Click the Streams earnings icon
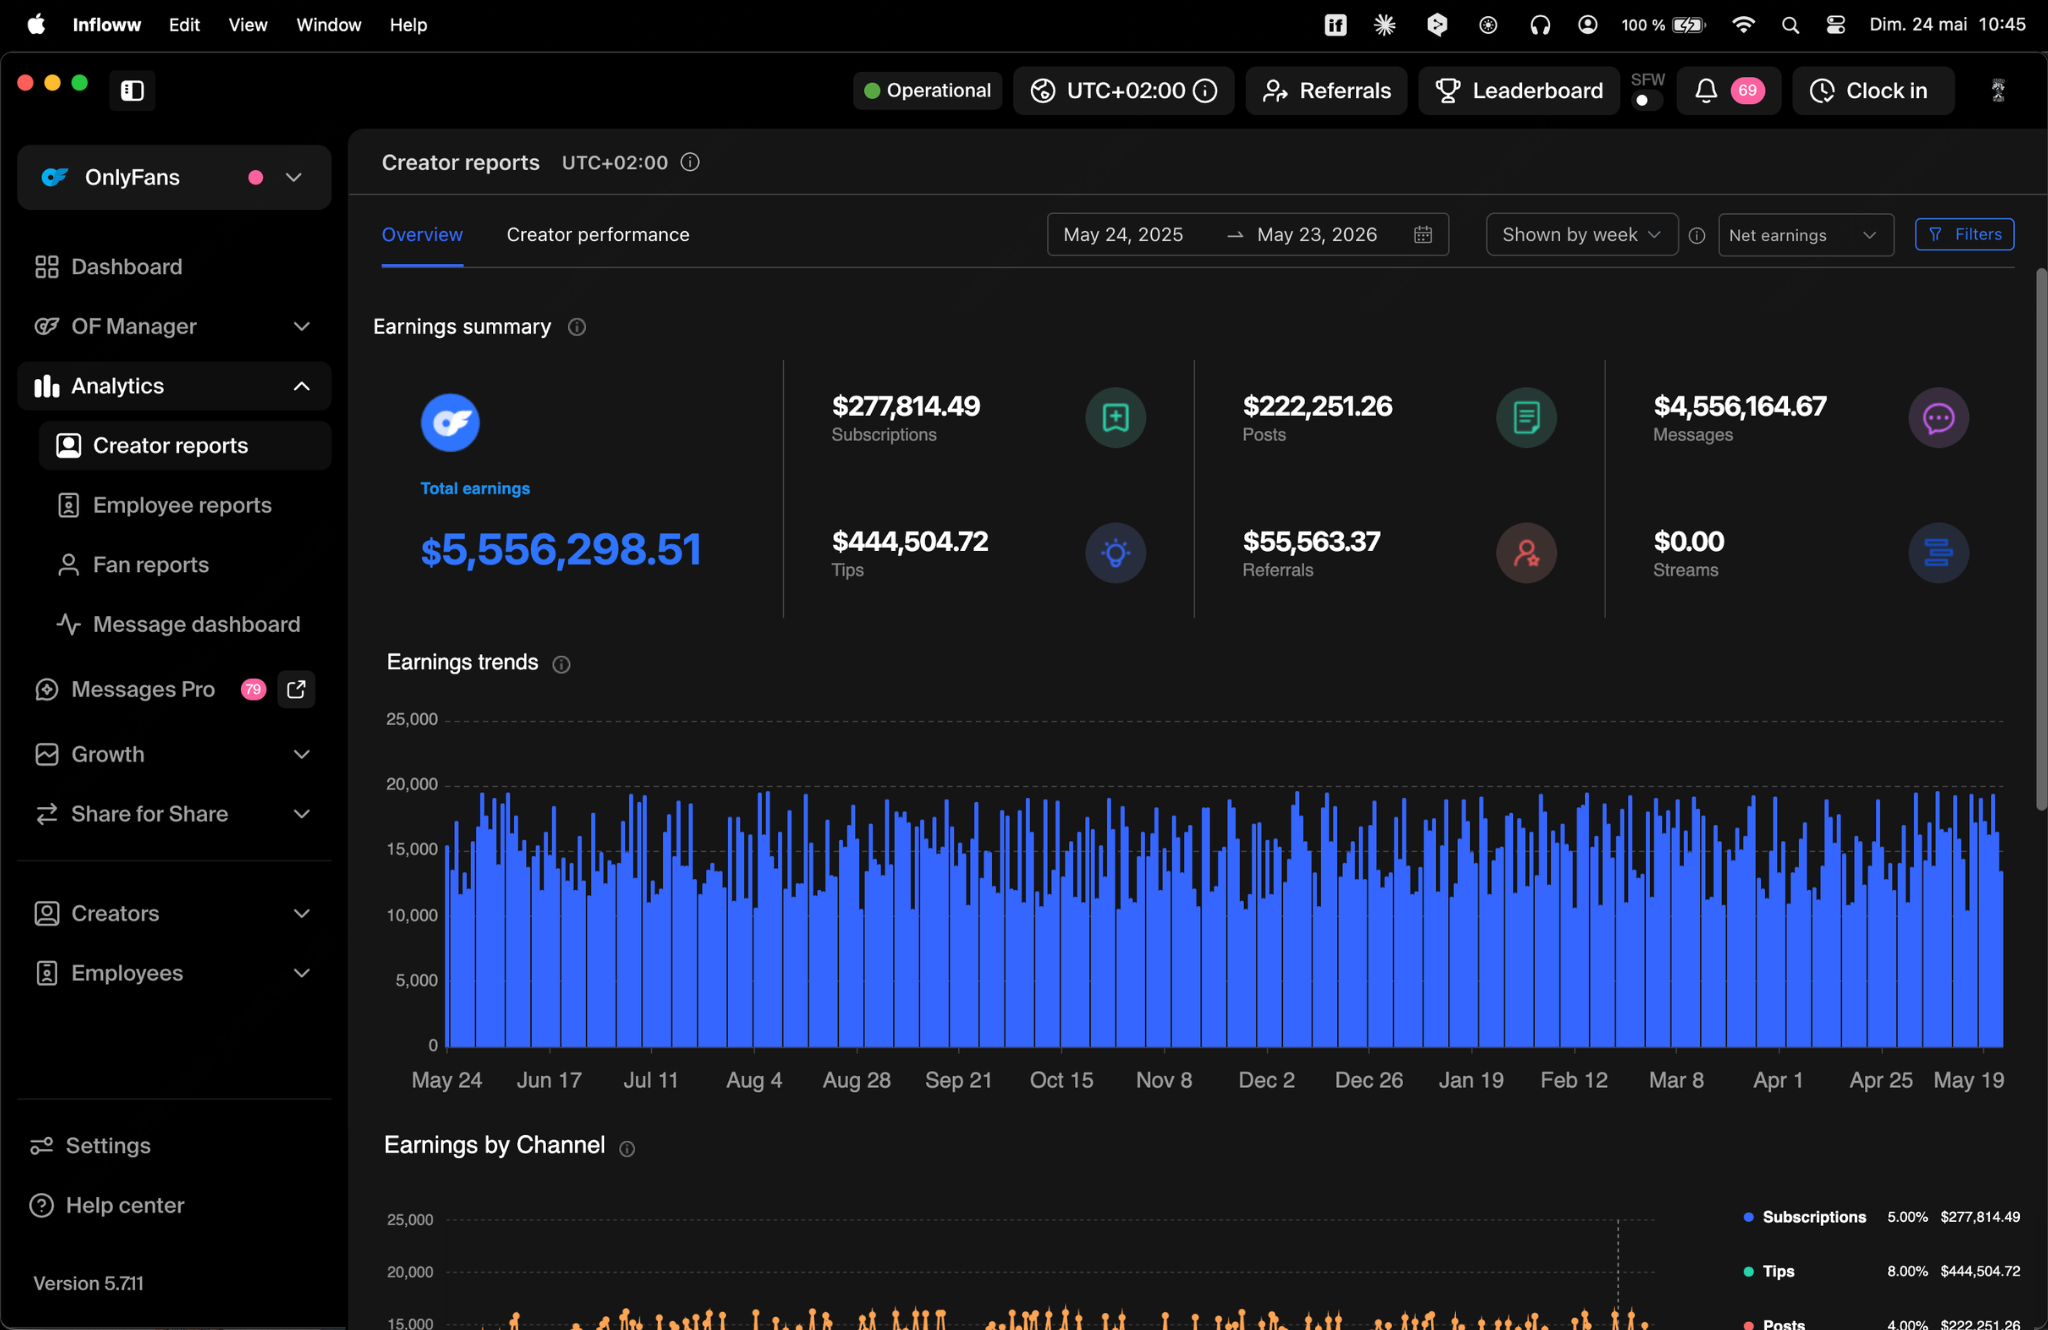 [x=1938, y=553]
